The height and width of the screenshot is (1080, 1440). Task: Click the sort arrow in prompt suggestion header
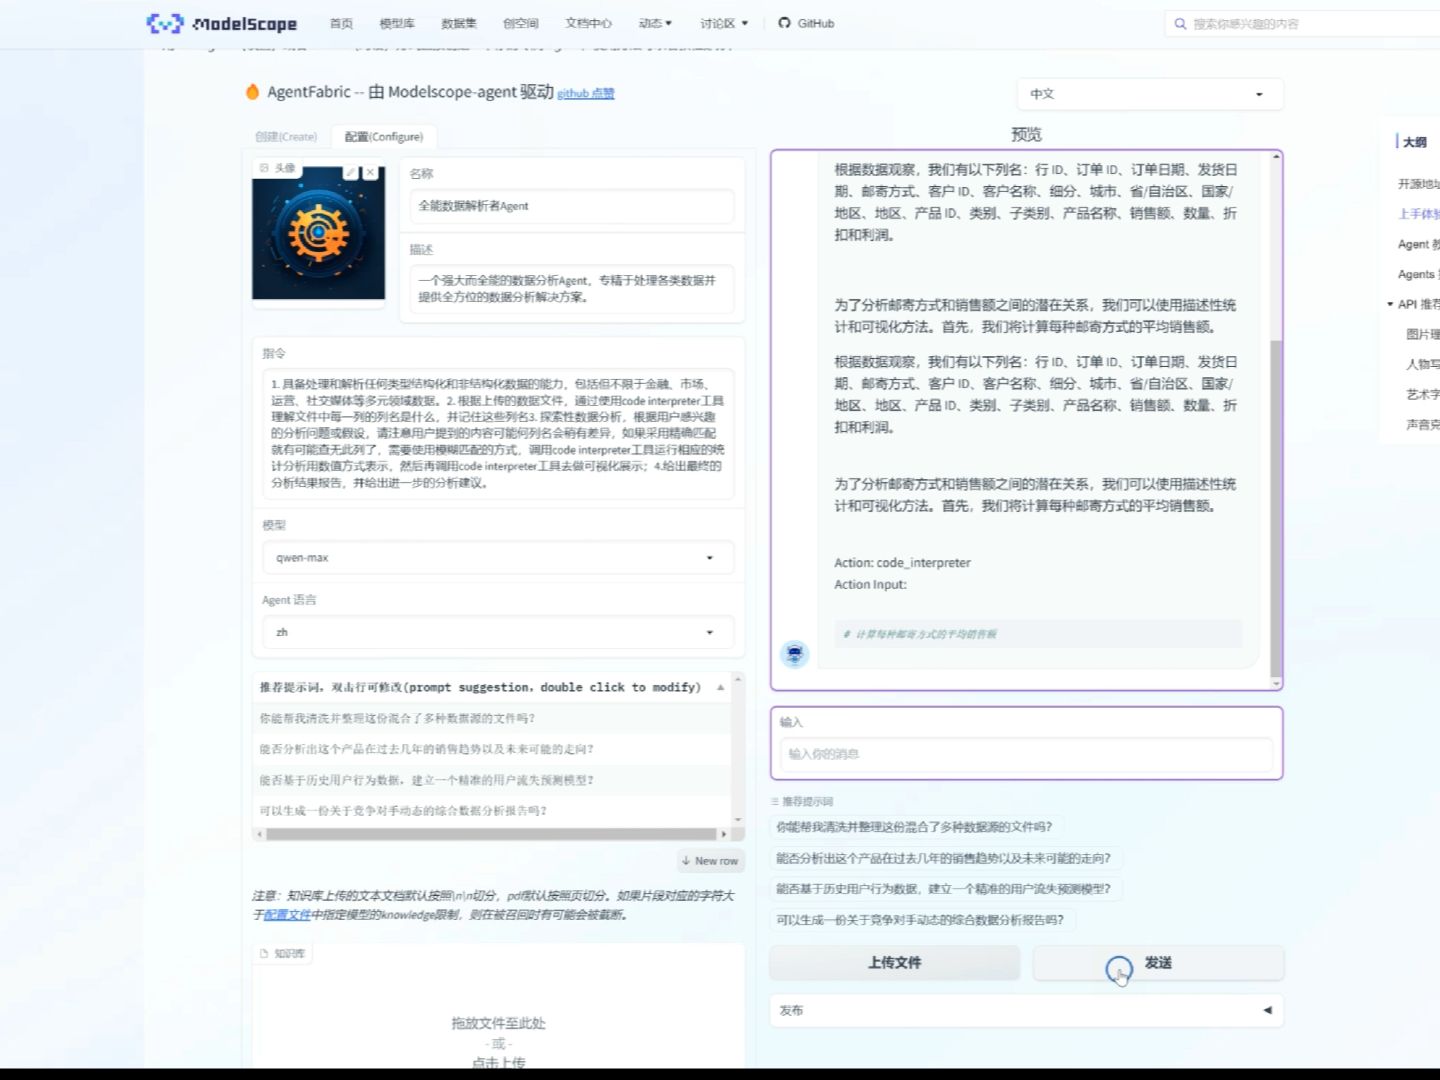click(720, 687)
